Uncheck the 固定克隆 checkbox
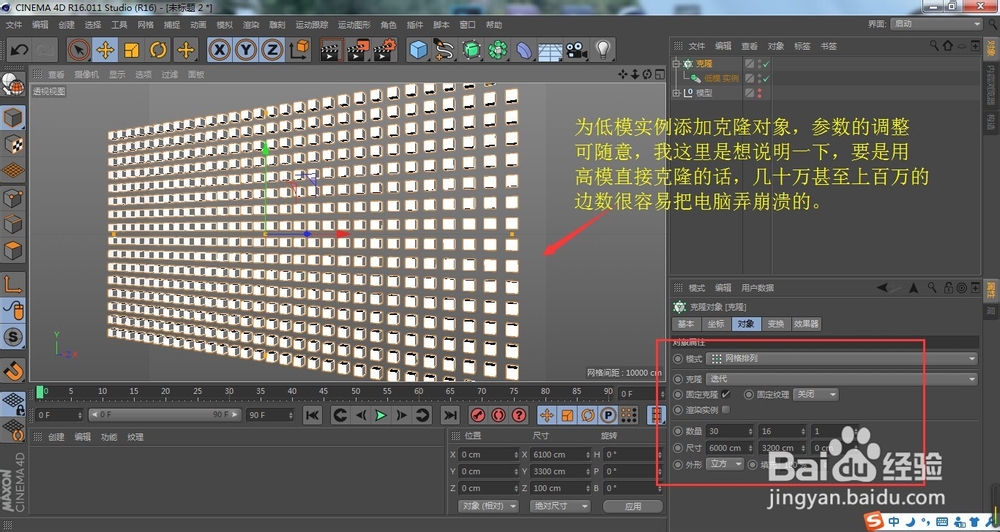 point(726,394)
